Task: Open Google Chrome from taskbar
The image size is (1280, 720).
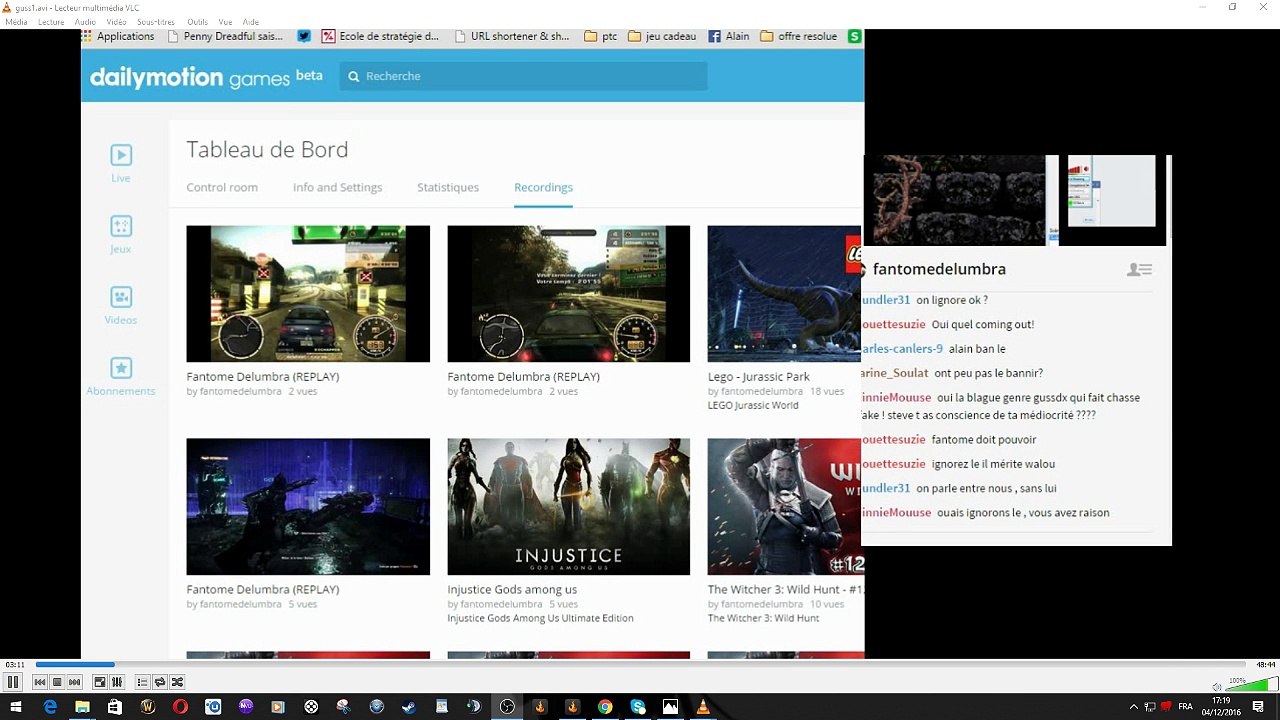Action: pos(605,707)
